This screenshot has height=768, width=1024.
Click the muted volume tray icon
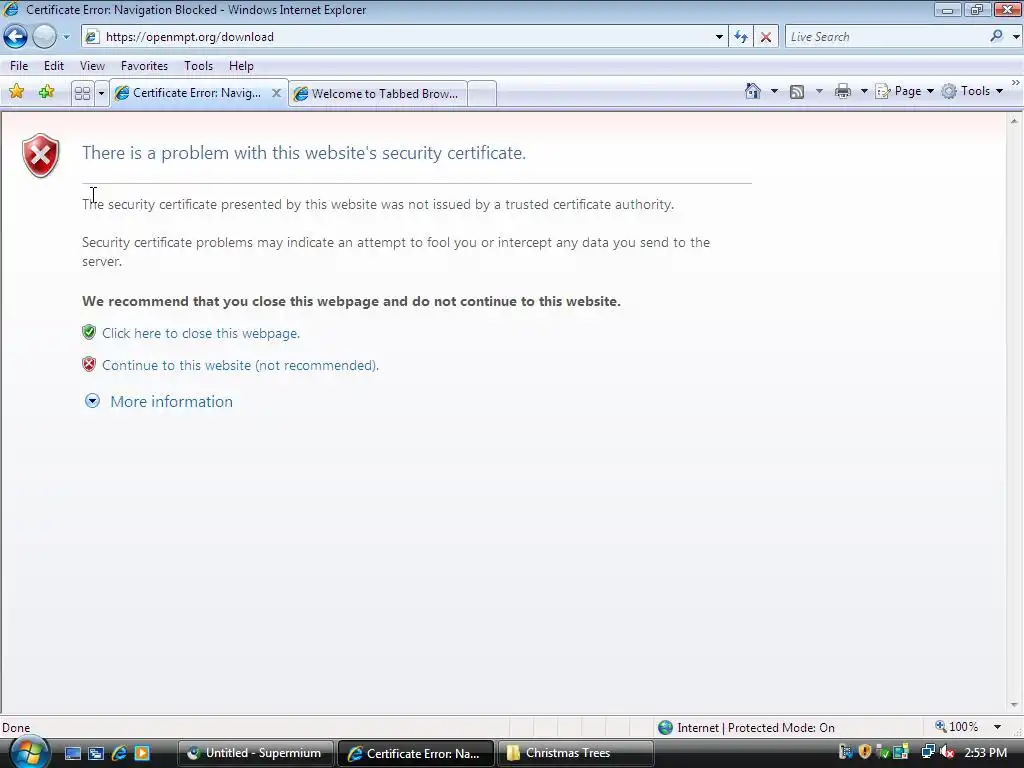947,752
